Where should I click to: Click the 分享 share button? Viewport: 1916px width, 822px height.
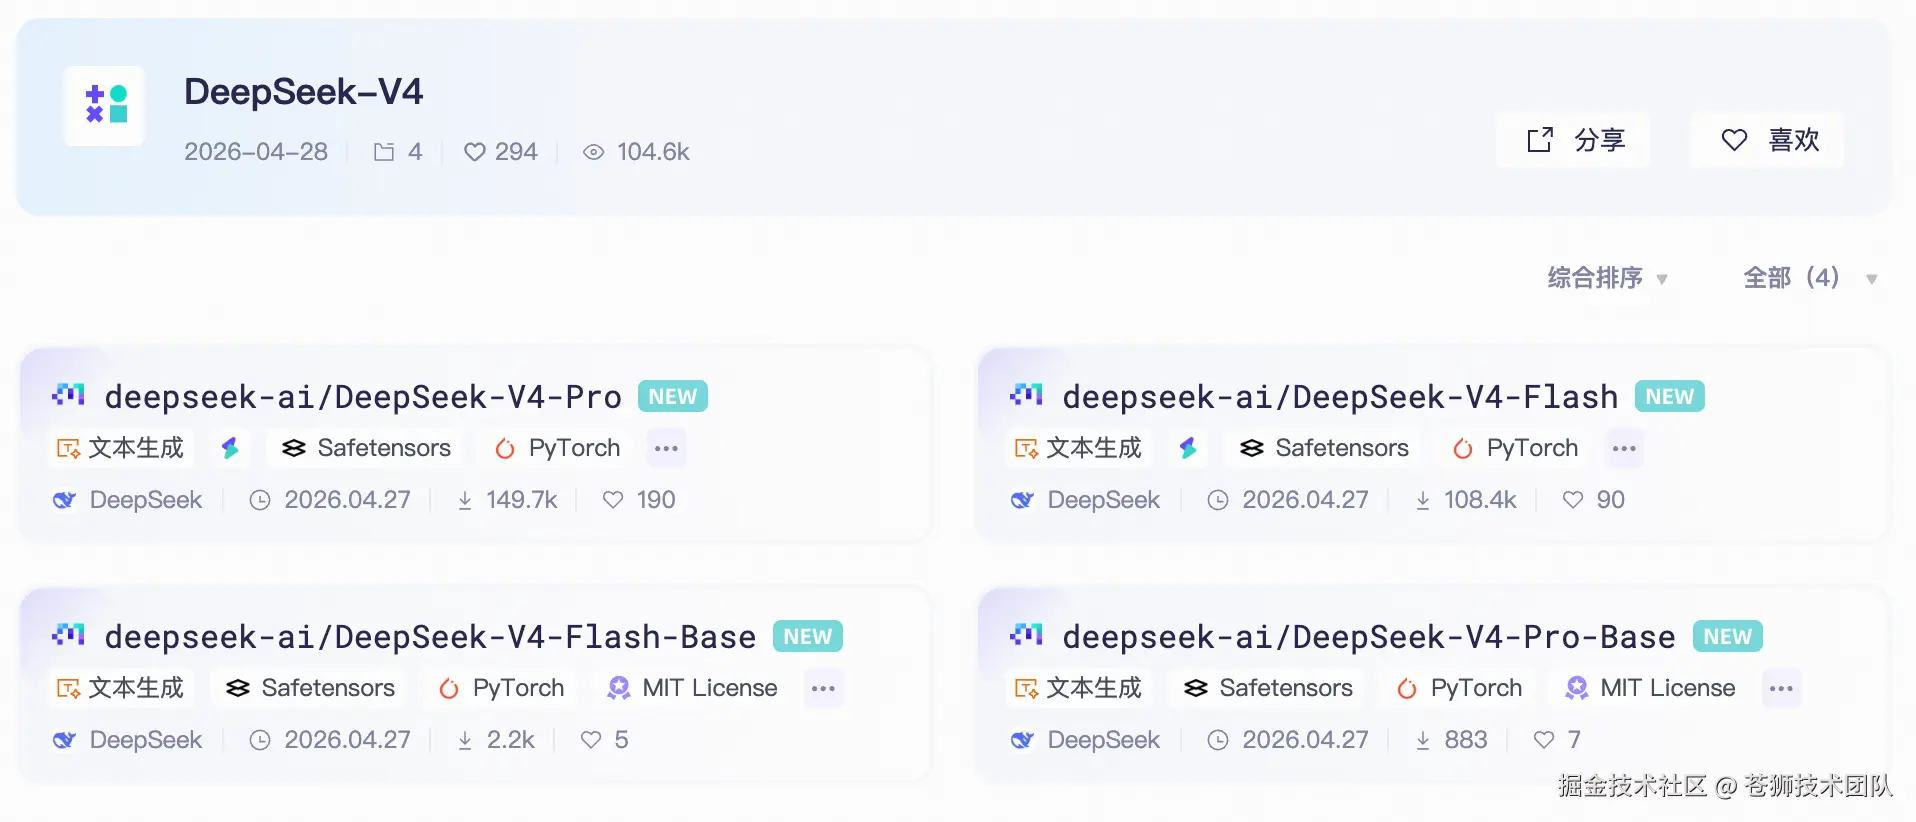click(1574, 140)
